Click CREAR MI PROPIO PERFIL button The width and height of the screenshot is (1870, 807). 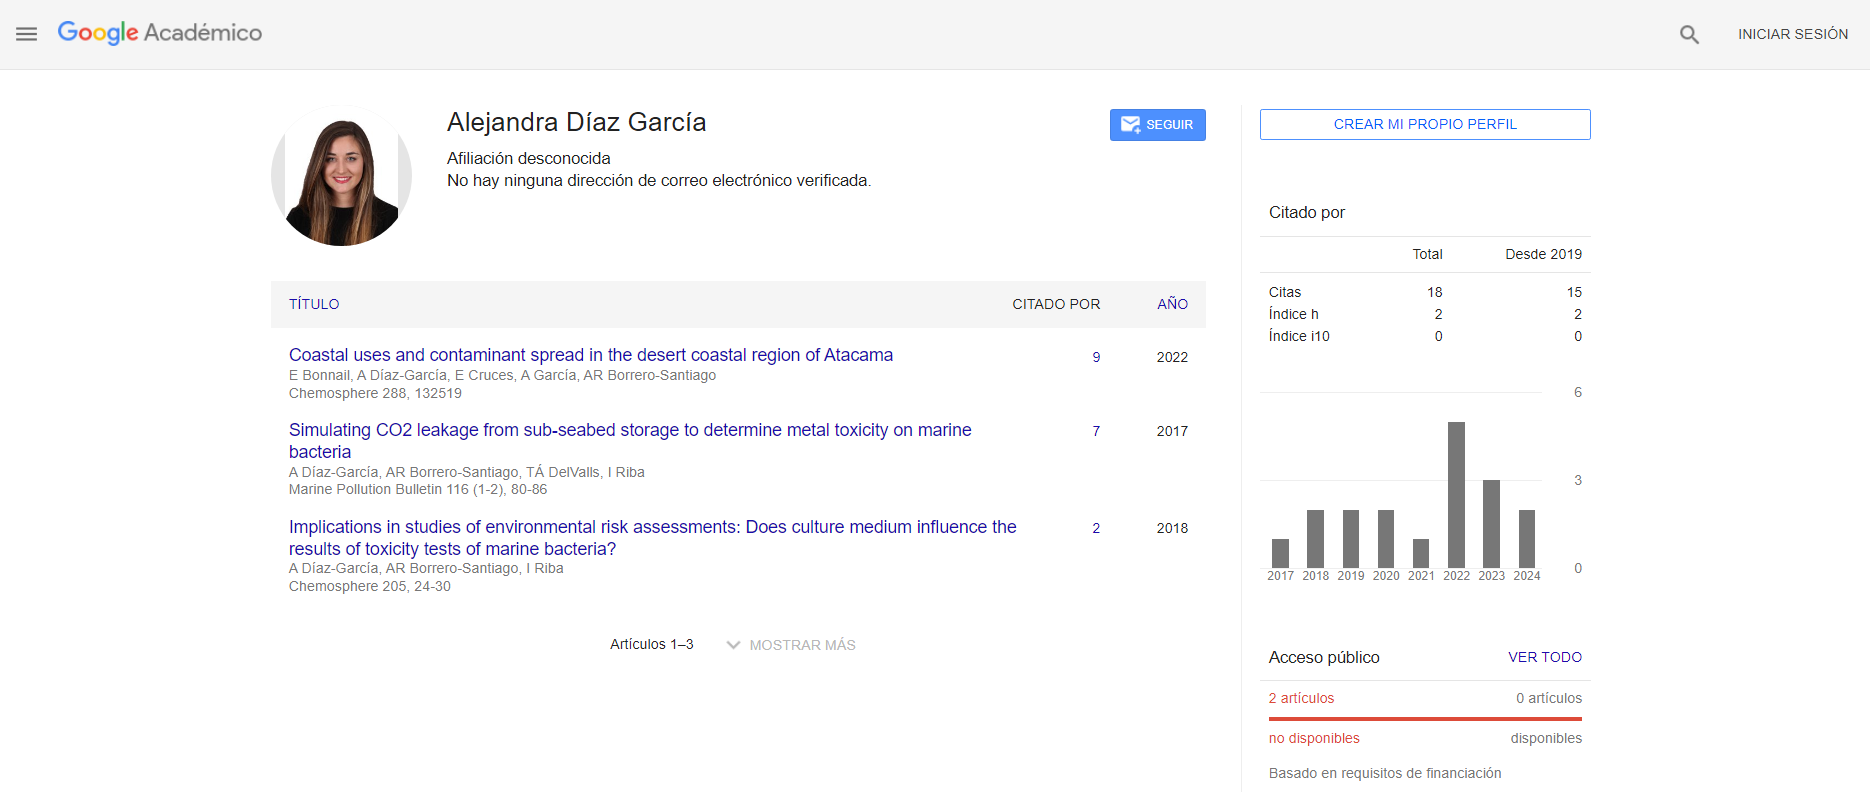(x=1424, y=125)
